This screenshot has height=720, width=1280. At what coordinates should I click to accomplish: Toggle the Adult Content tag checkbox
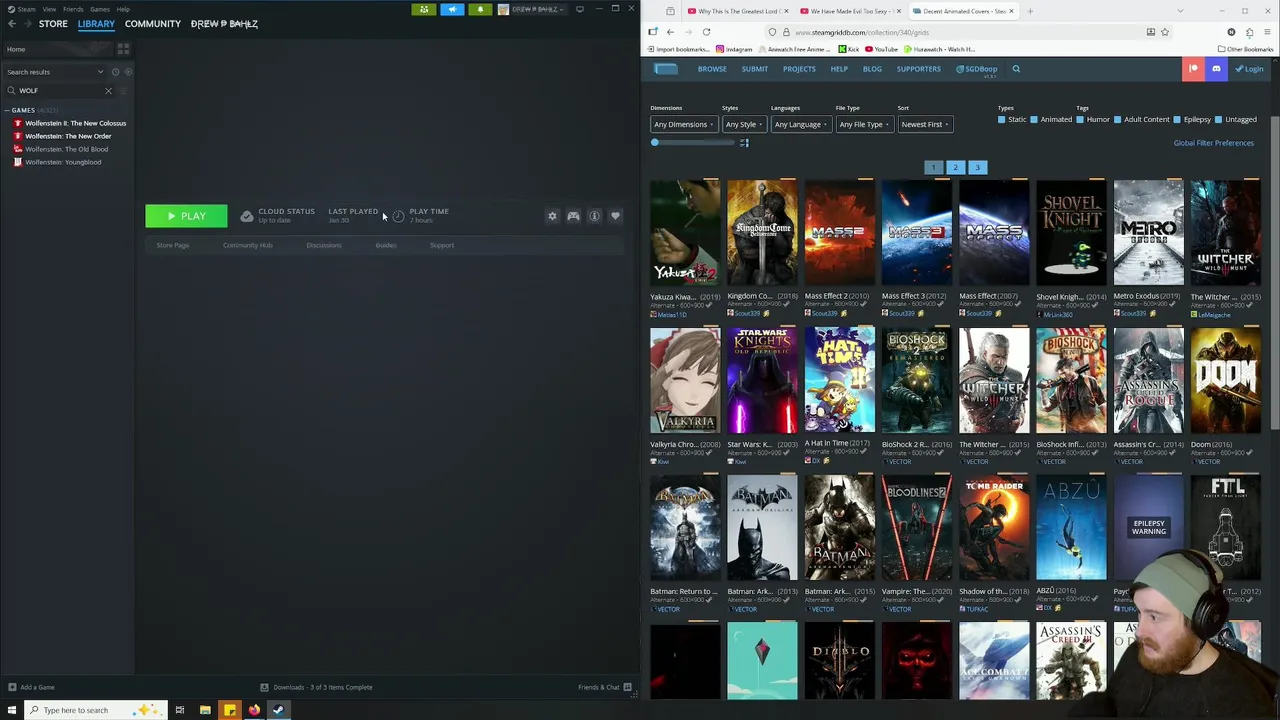1117,120
